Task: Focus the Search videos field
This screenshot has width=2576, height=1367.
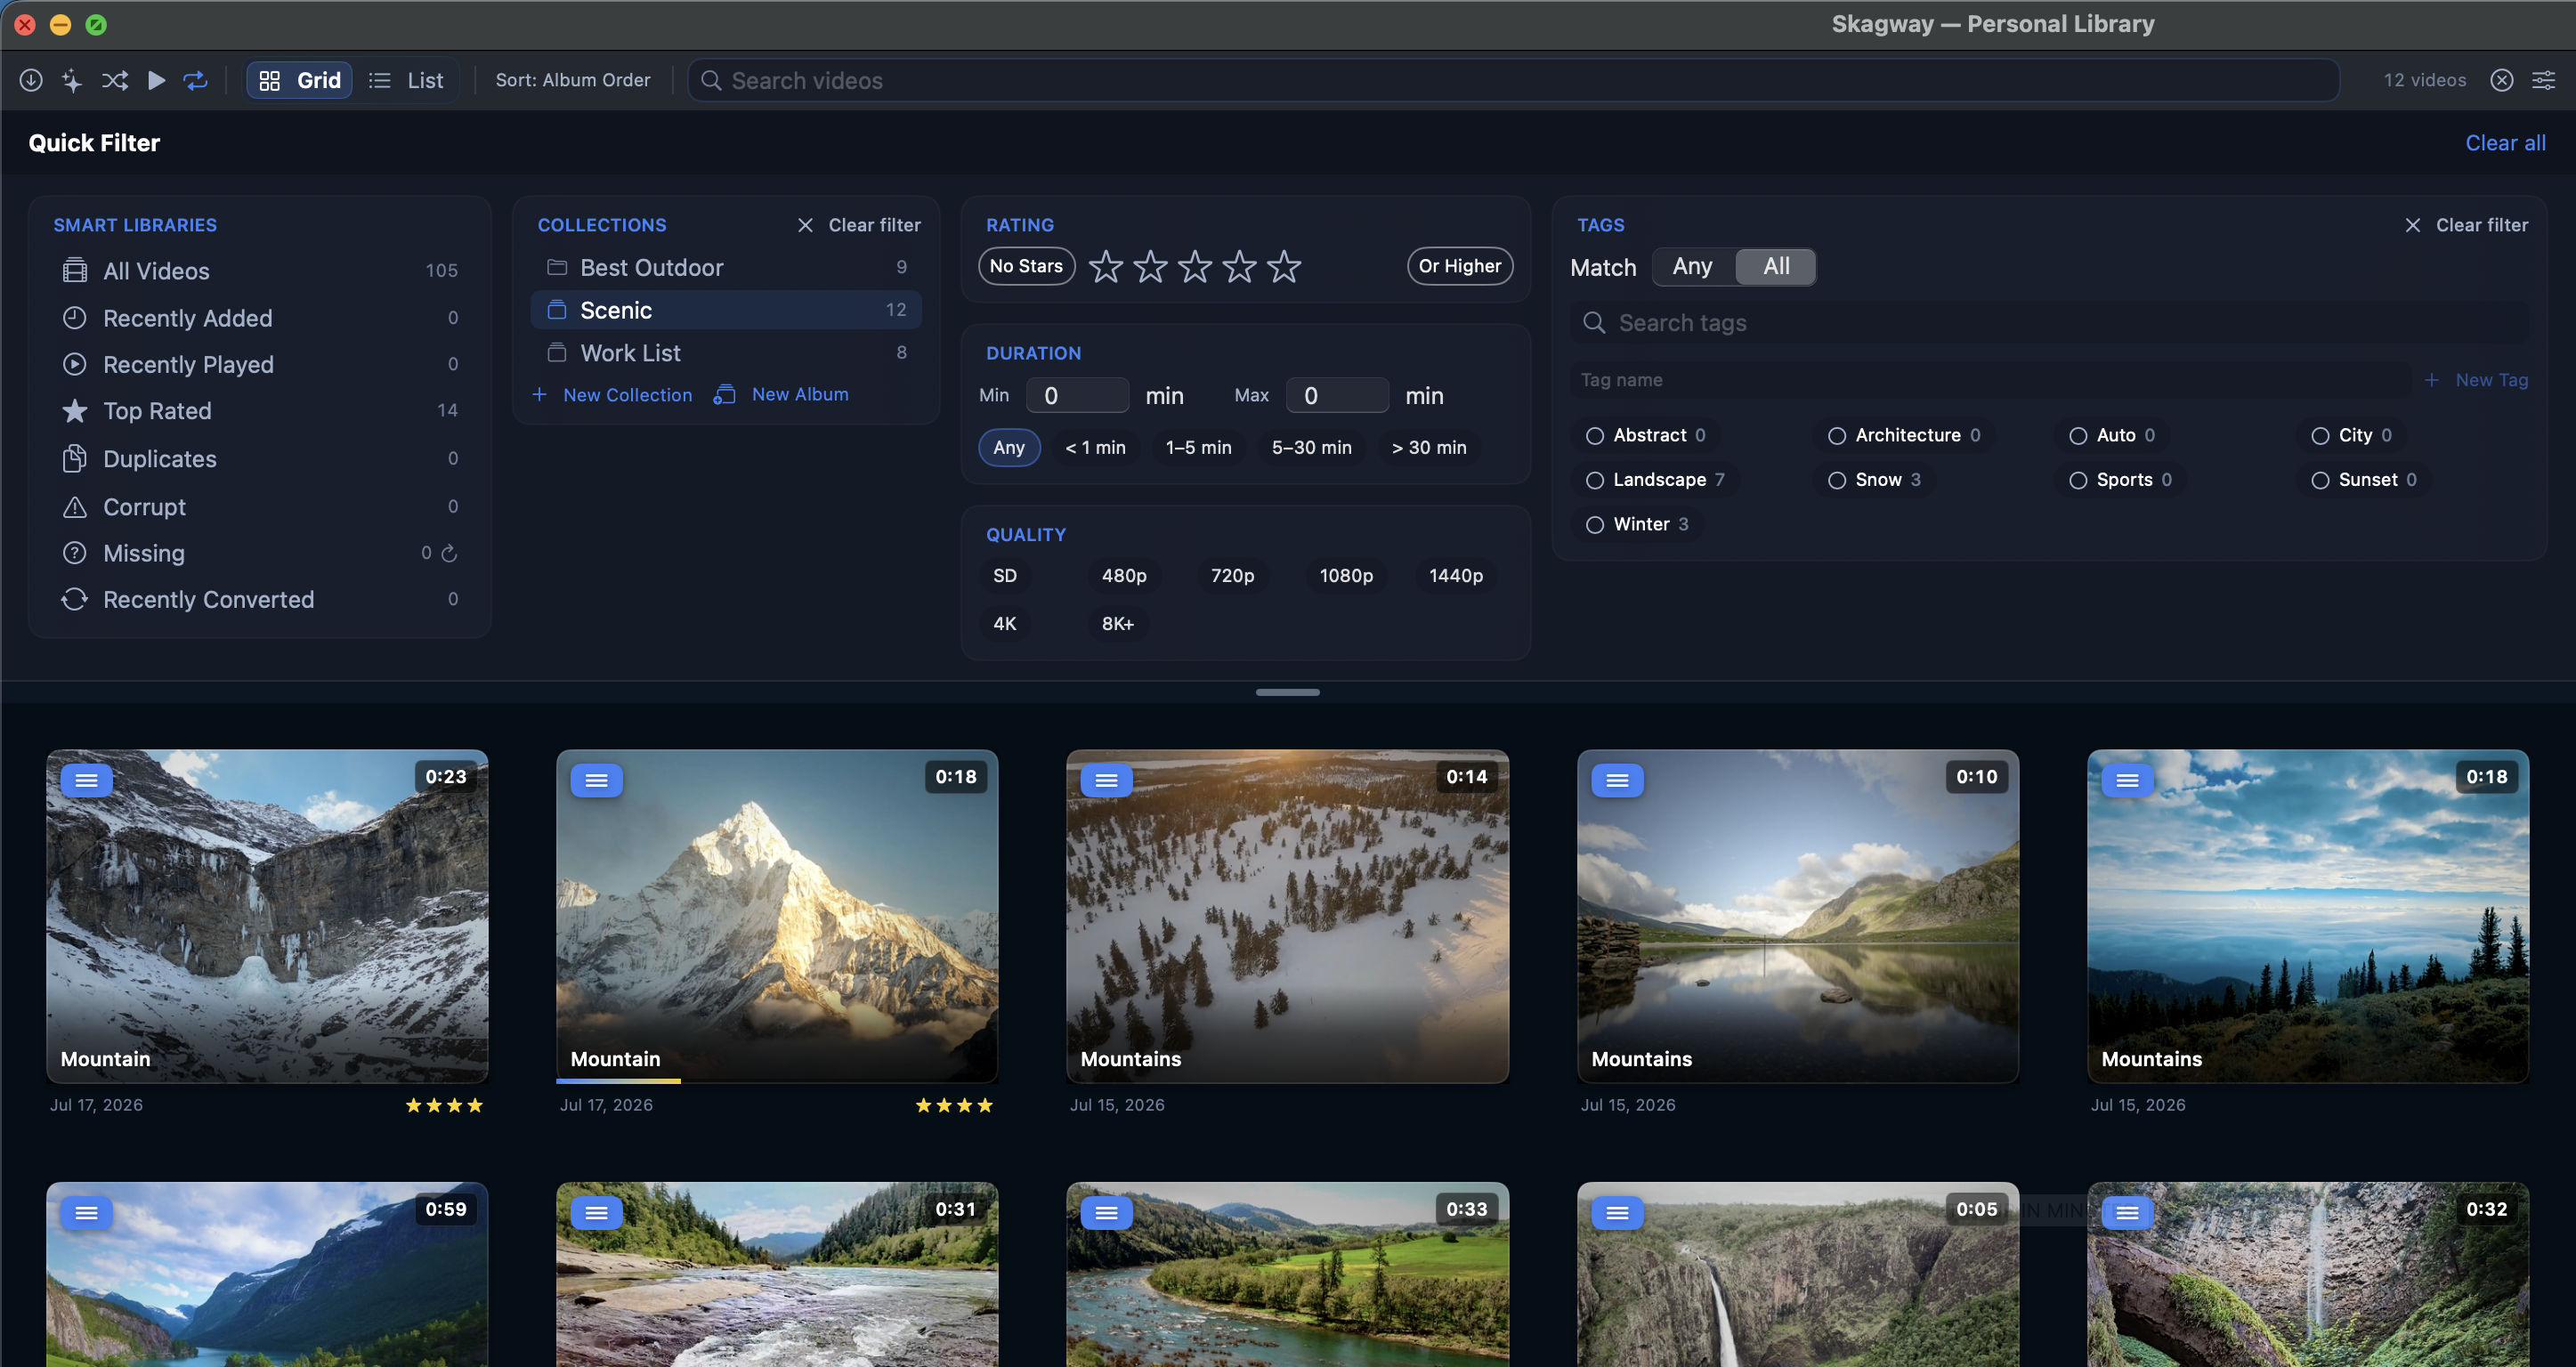Action: pyautogui.click(x=1513, y=80)
